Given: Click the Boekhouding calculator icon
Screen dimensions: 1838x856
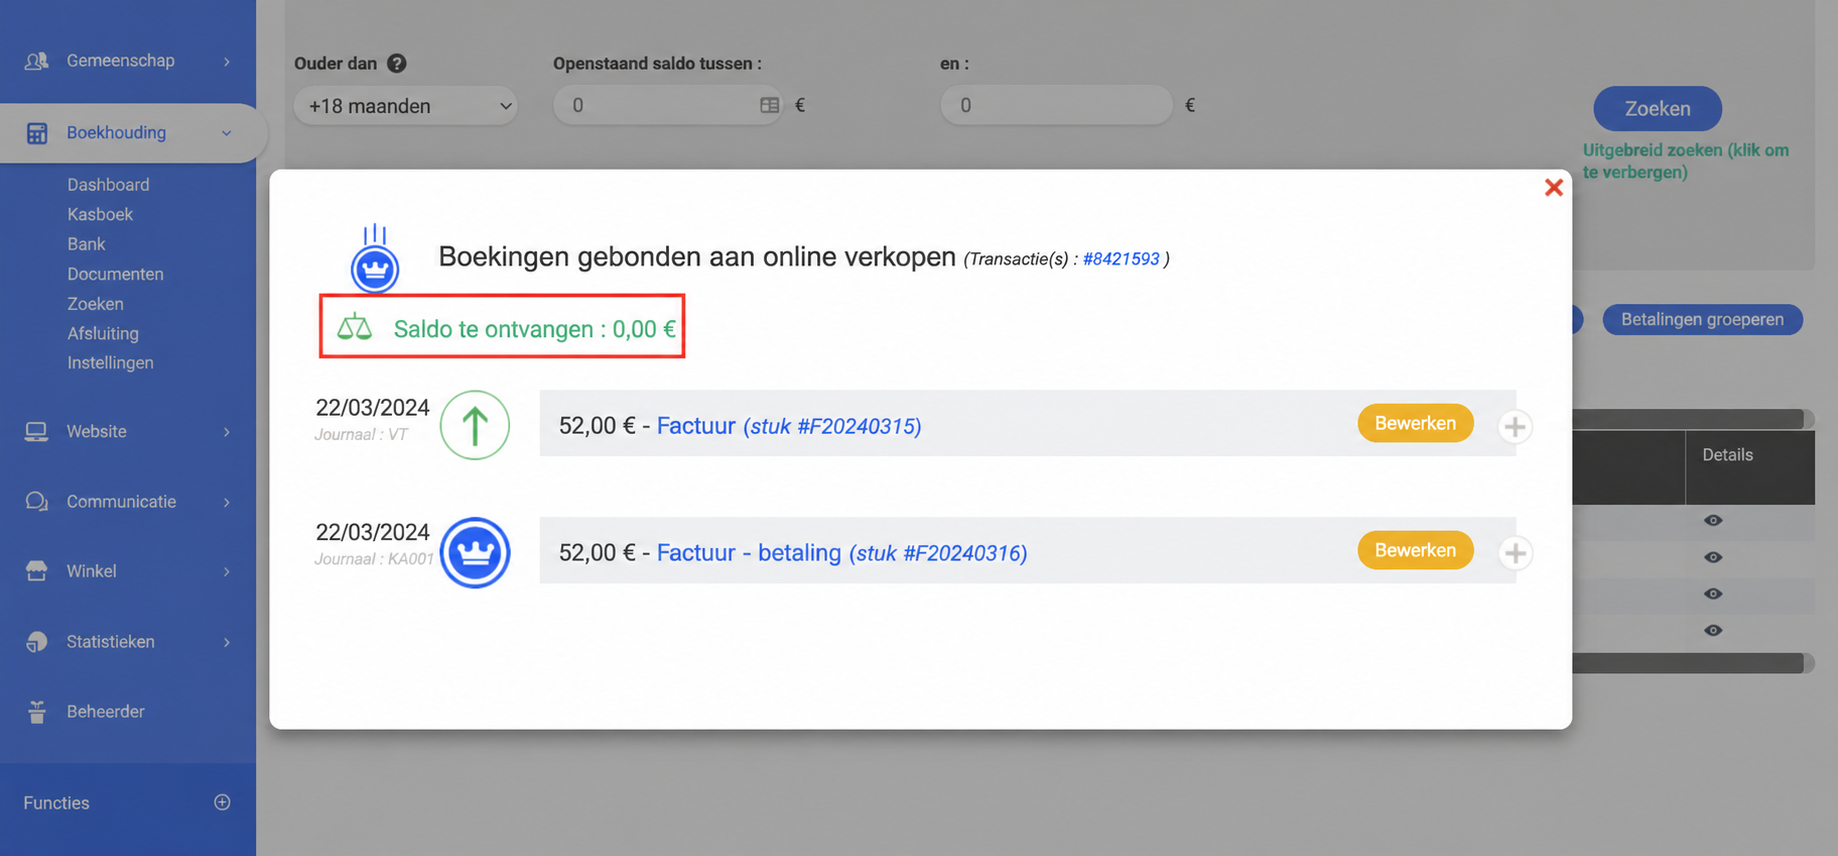Looking at the screenshot, I should (x=37, y=133).
